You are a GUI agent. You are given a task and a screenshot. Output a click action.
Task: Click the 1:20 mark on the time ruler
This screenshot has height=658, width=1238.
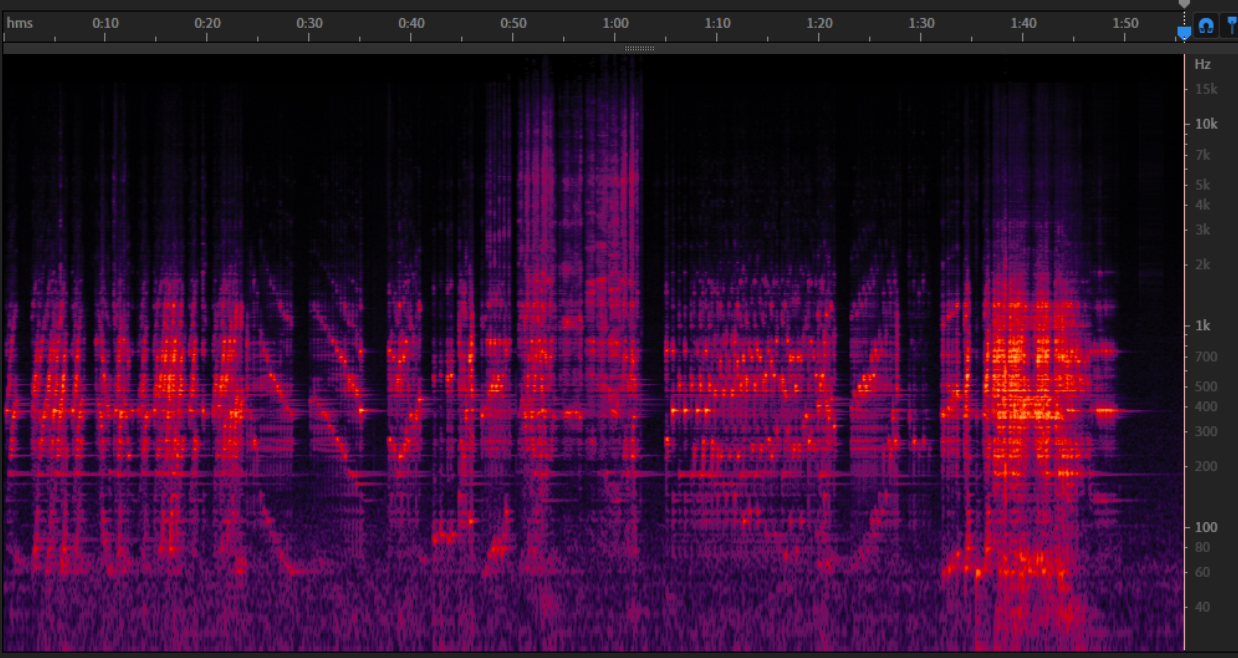point(820,23)
